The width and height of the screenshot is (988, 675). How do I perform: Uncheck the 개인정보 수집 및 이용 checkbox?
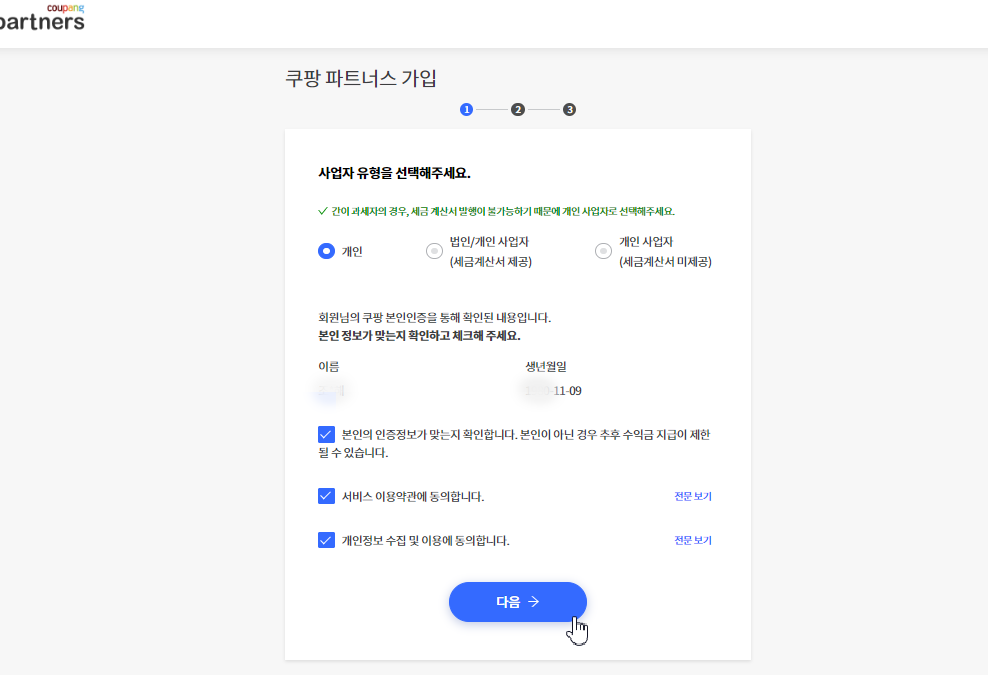point(326,539)
